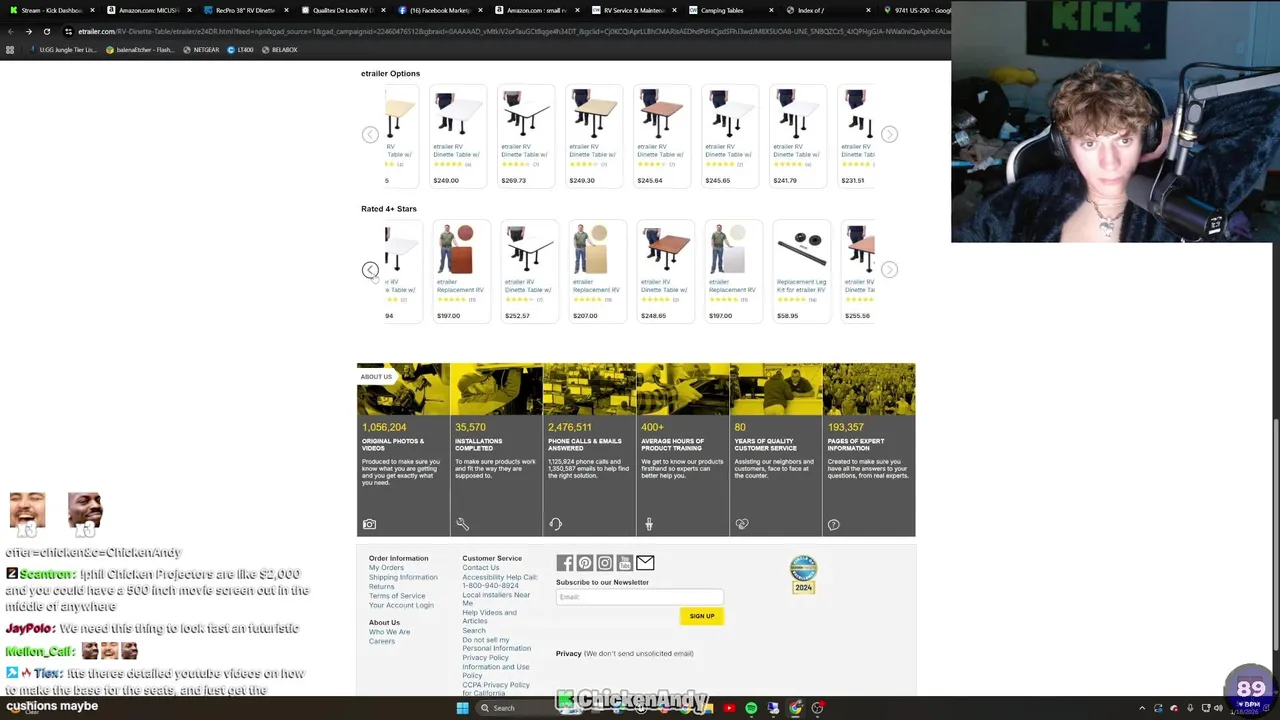Next arrow of Rated 4+ Stars carousel

pyautogui.click(x=889, y=270)
